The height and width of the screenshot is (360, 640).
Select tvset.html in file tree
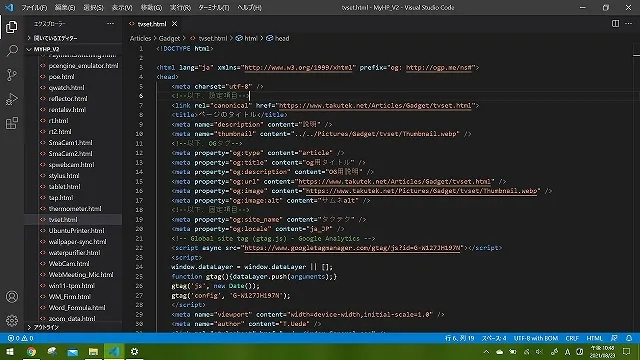[x=73, y=220]
